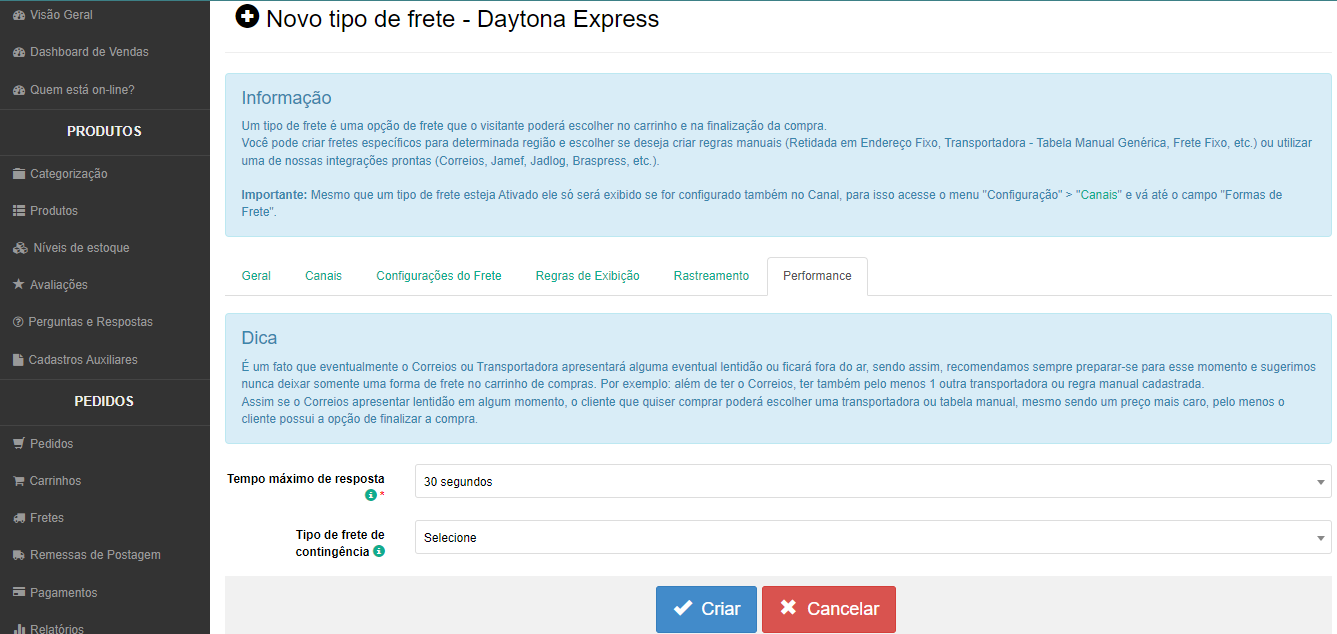Switch to the Geral tab
Viewport: 1337px width, 634px height.
(x=256, y=276)
